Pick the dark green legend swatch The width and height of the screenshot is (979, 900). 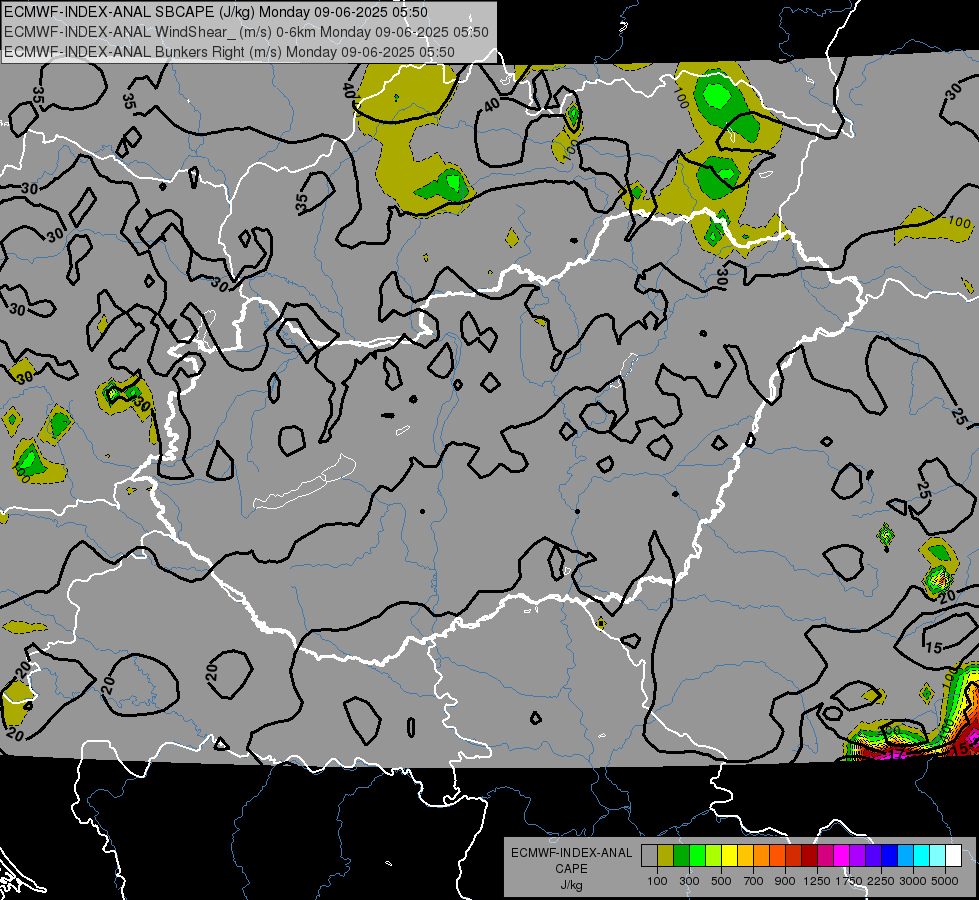681,856
